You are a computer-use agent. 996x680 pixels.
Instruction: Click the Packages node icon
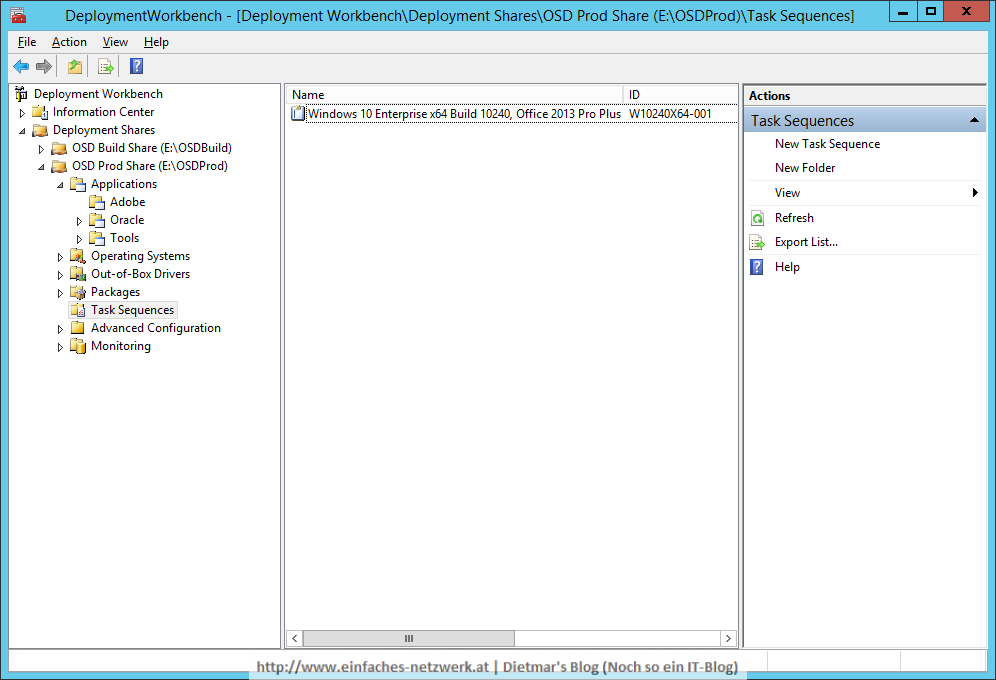tap(78, 292)
